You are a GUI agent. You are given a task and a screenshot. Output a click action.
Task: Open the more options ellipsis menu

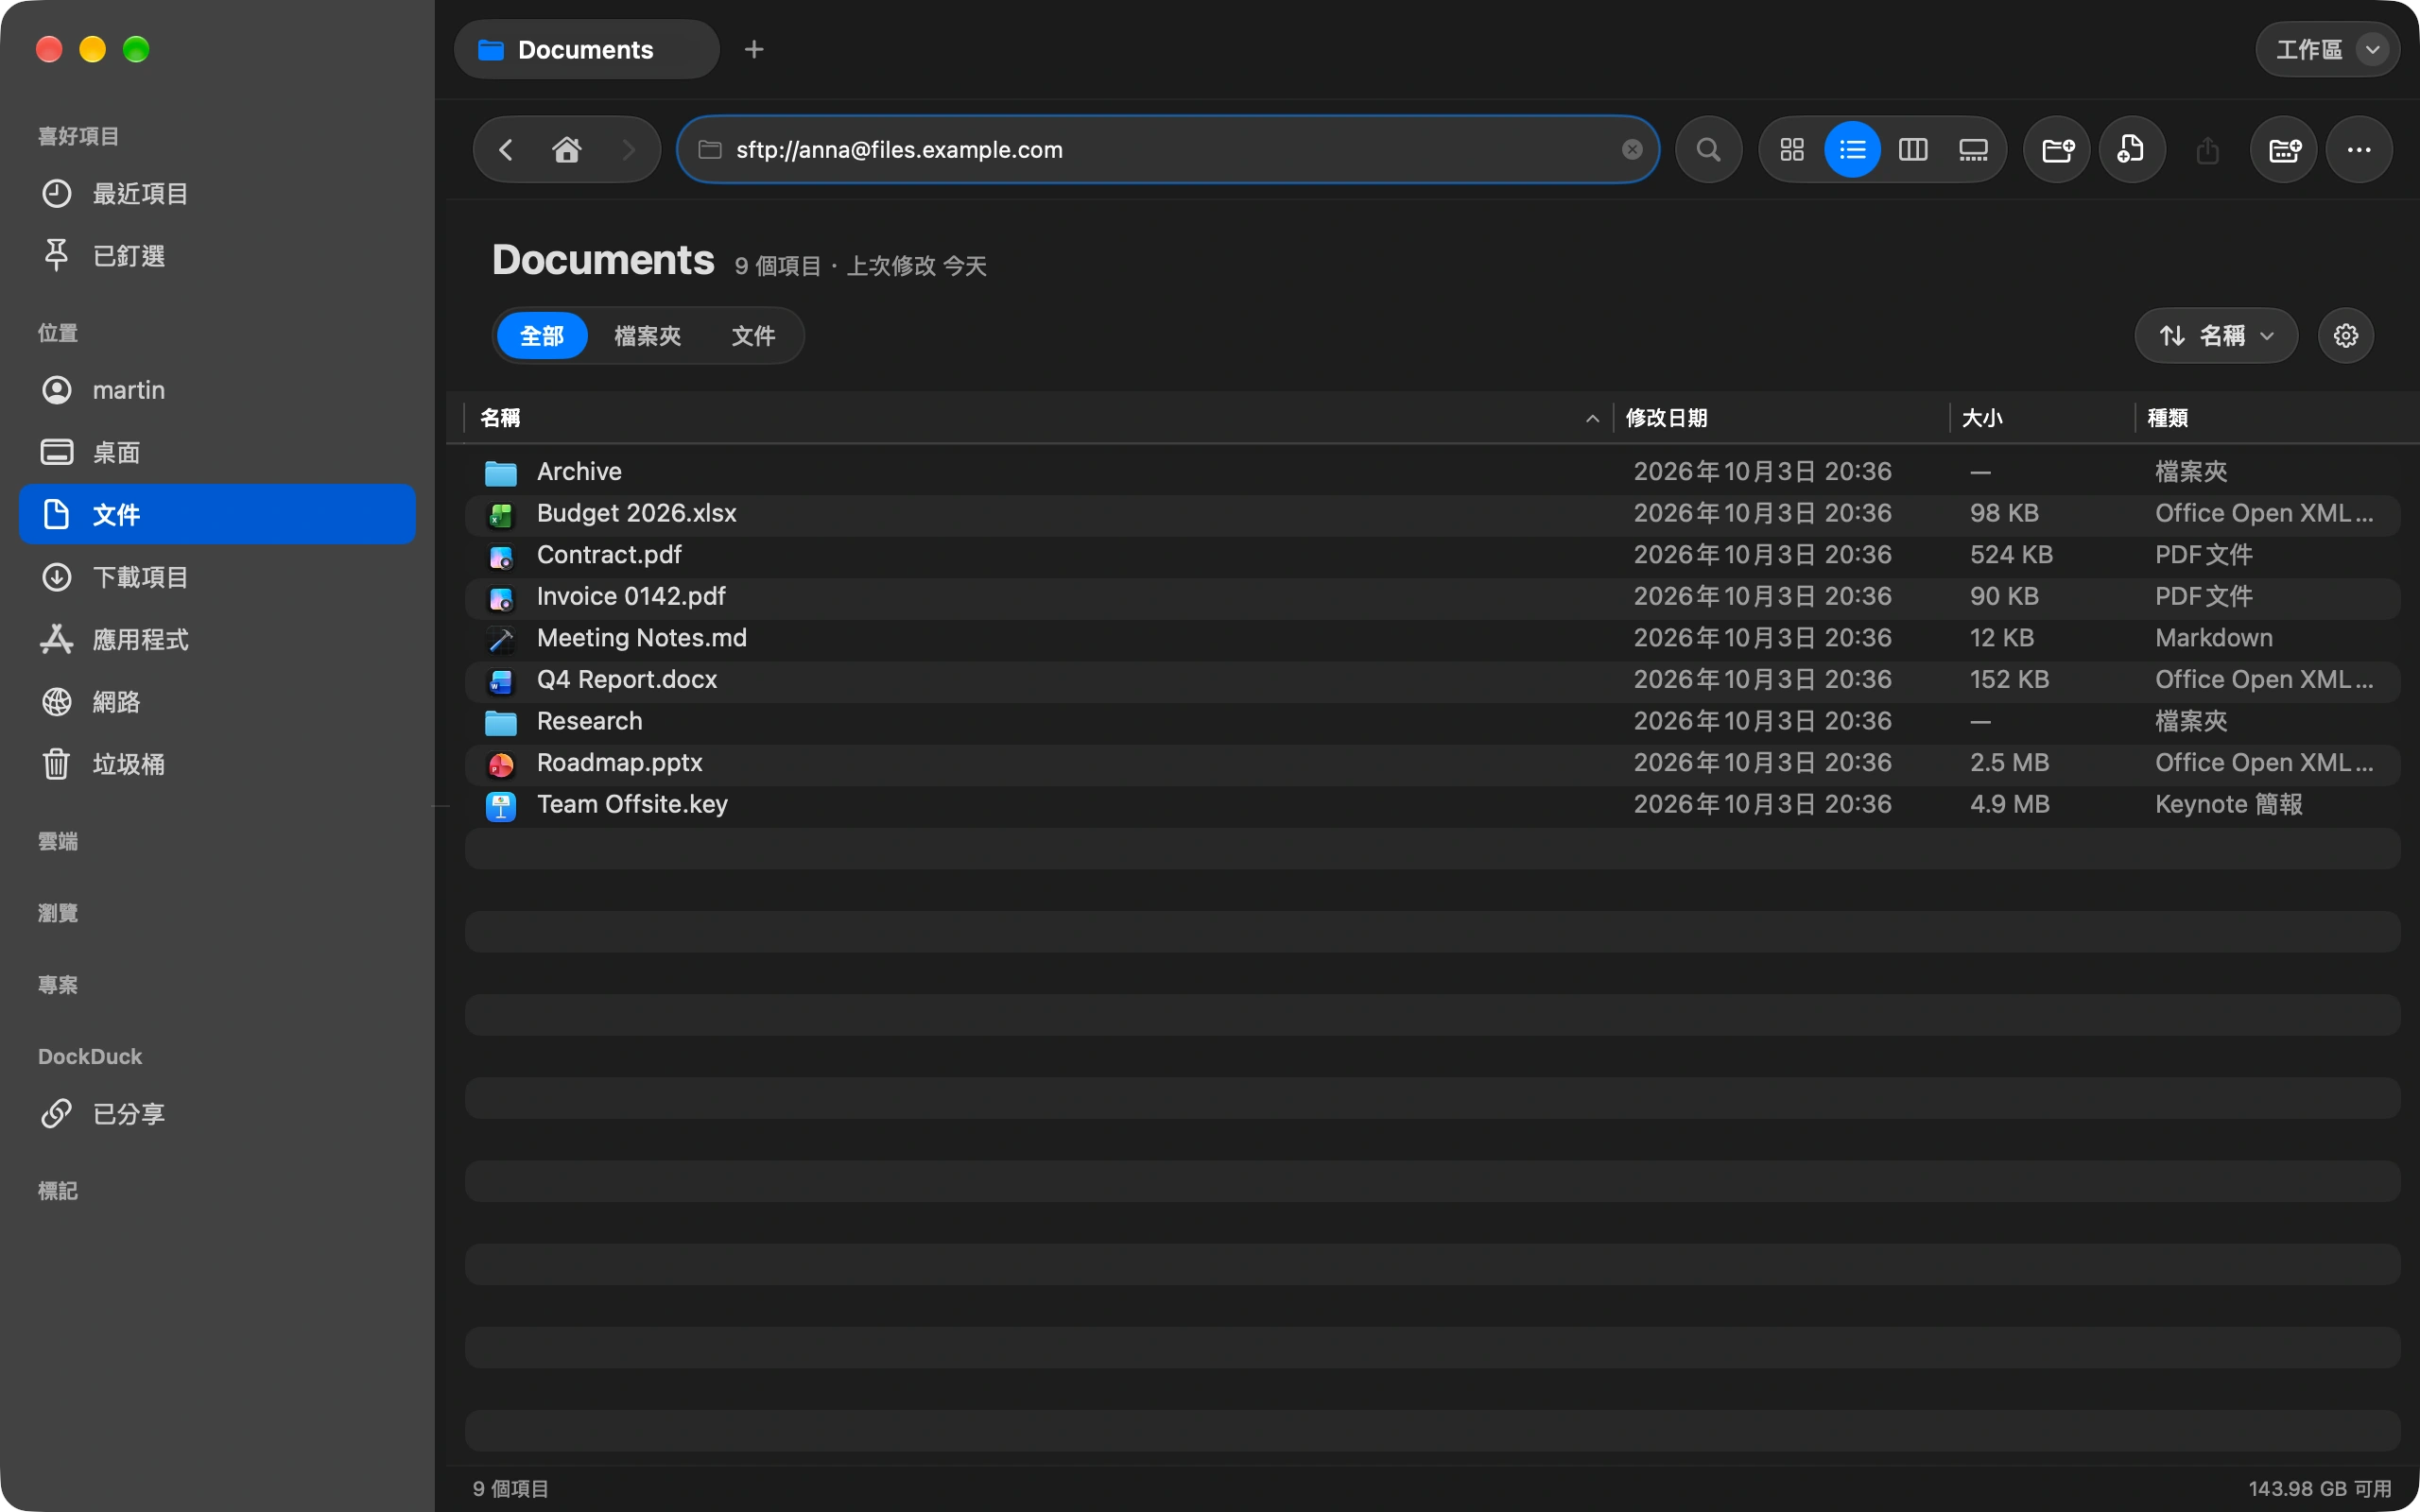point(2359,150)
